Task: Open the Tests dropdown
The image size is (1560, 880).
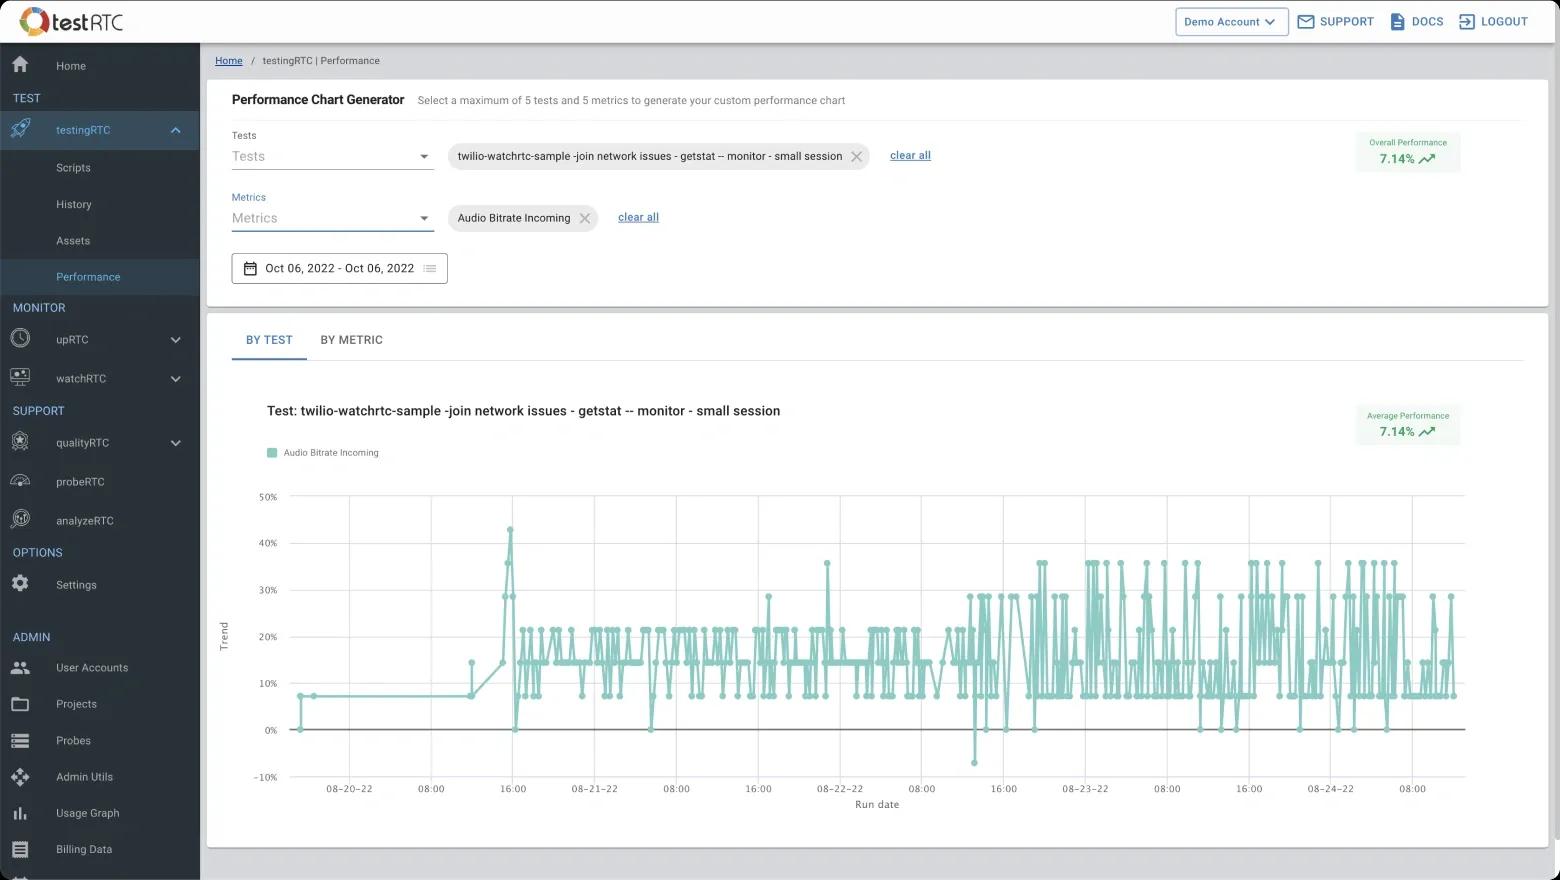Action: (x=332, y=156)
